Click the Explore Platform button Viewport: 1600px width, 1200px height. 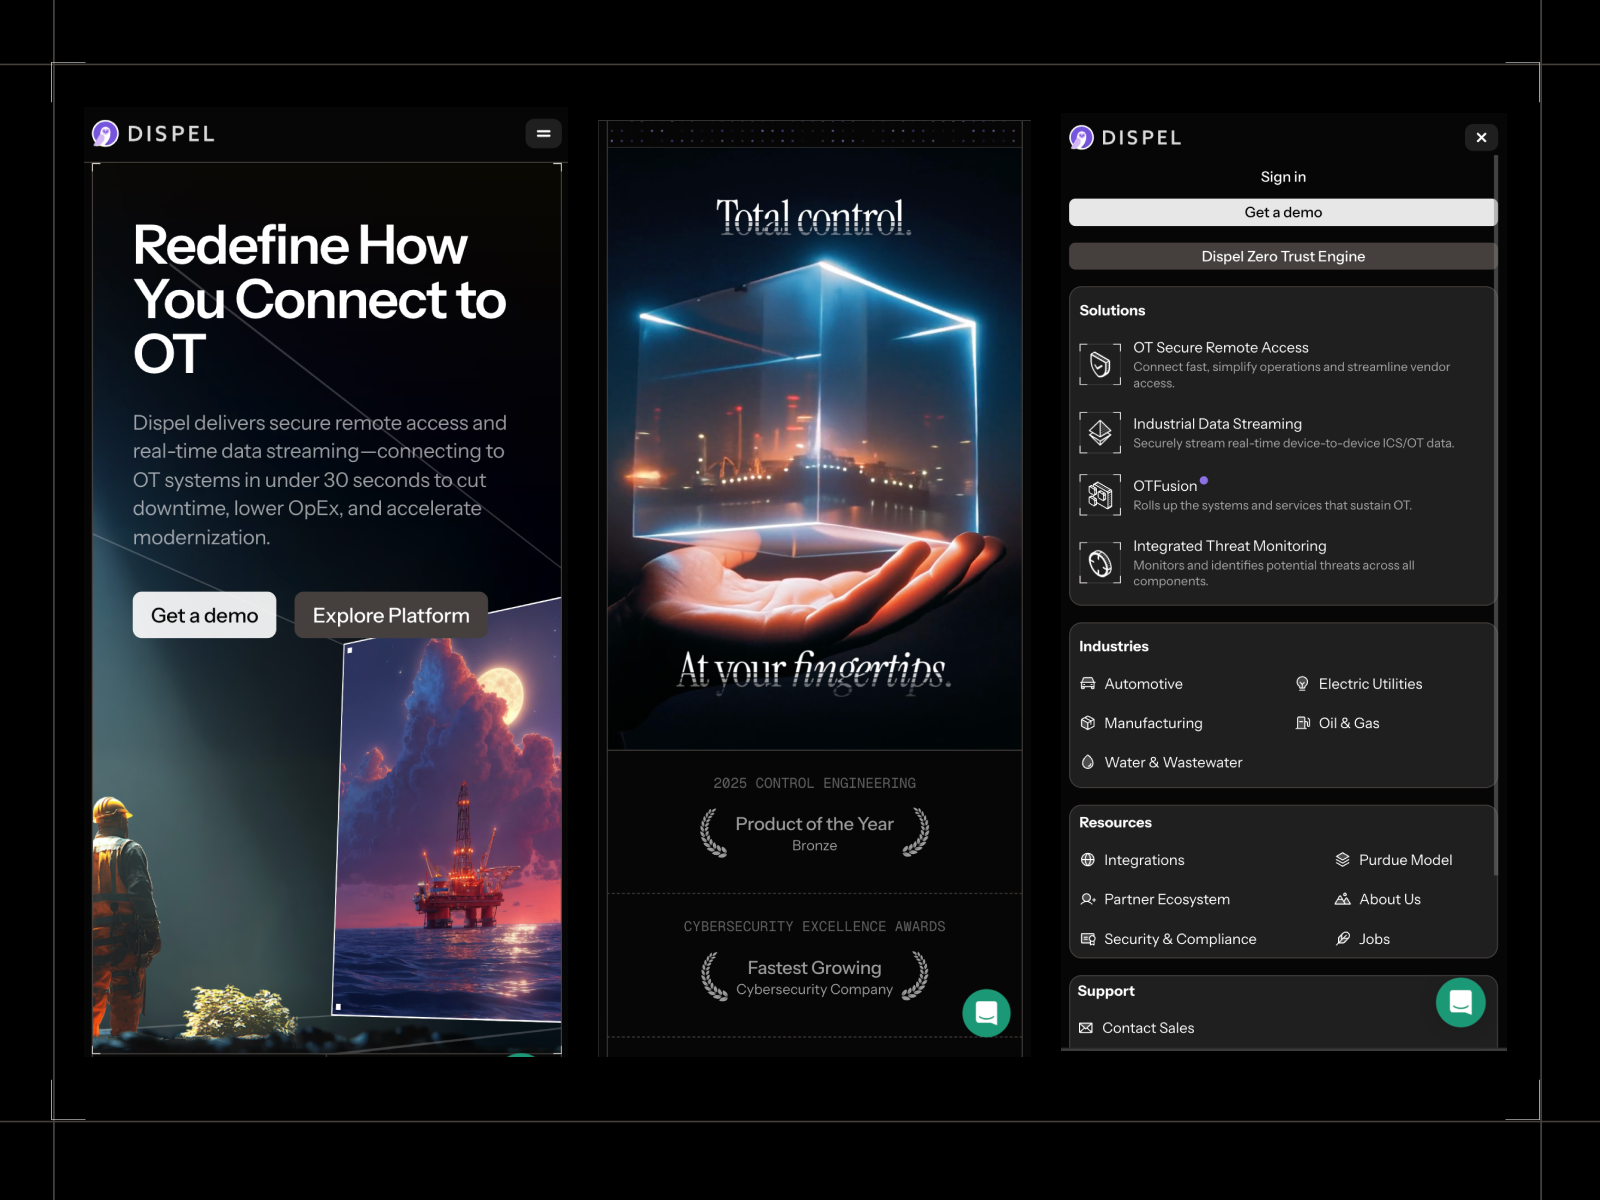point(391,615)
